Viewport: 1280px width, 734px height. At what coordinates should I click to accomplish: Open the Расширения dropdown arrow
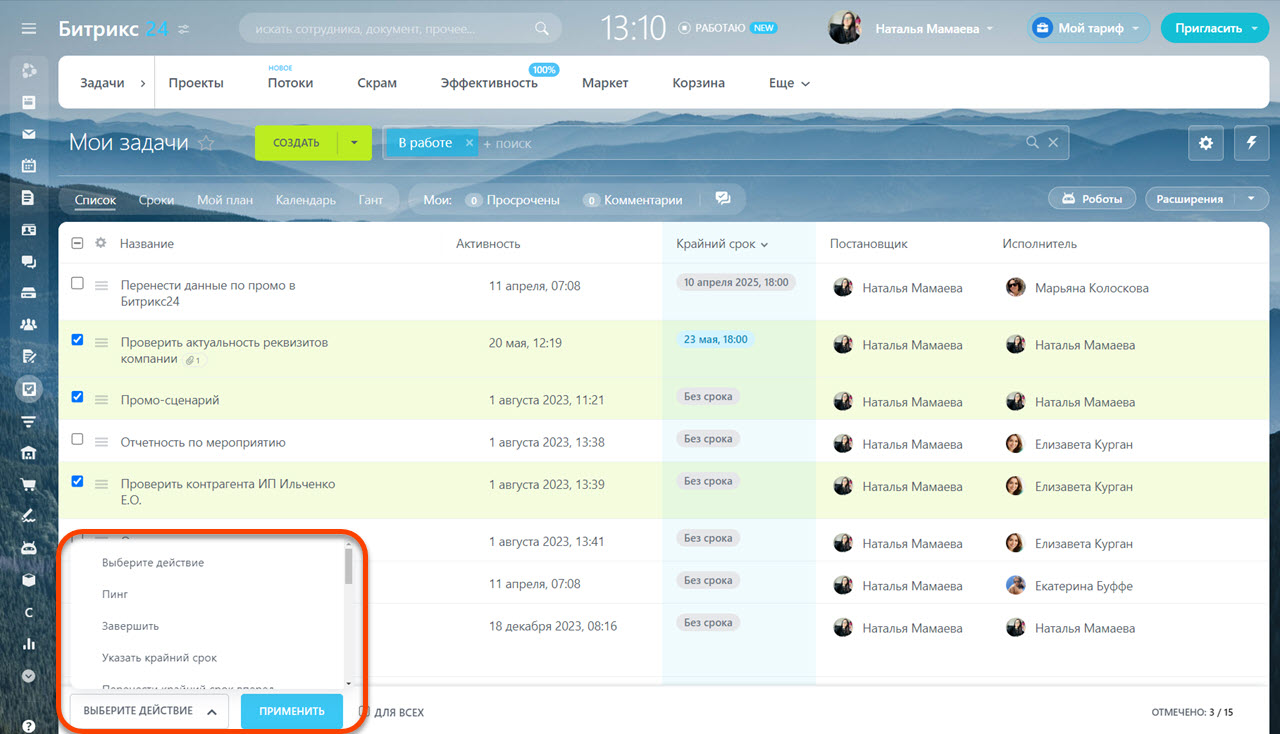(1252, 199)
